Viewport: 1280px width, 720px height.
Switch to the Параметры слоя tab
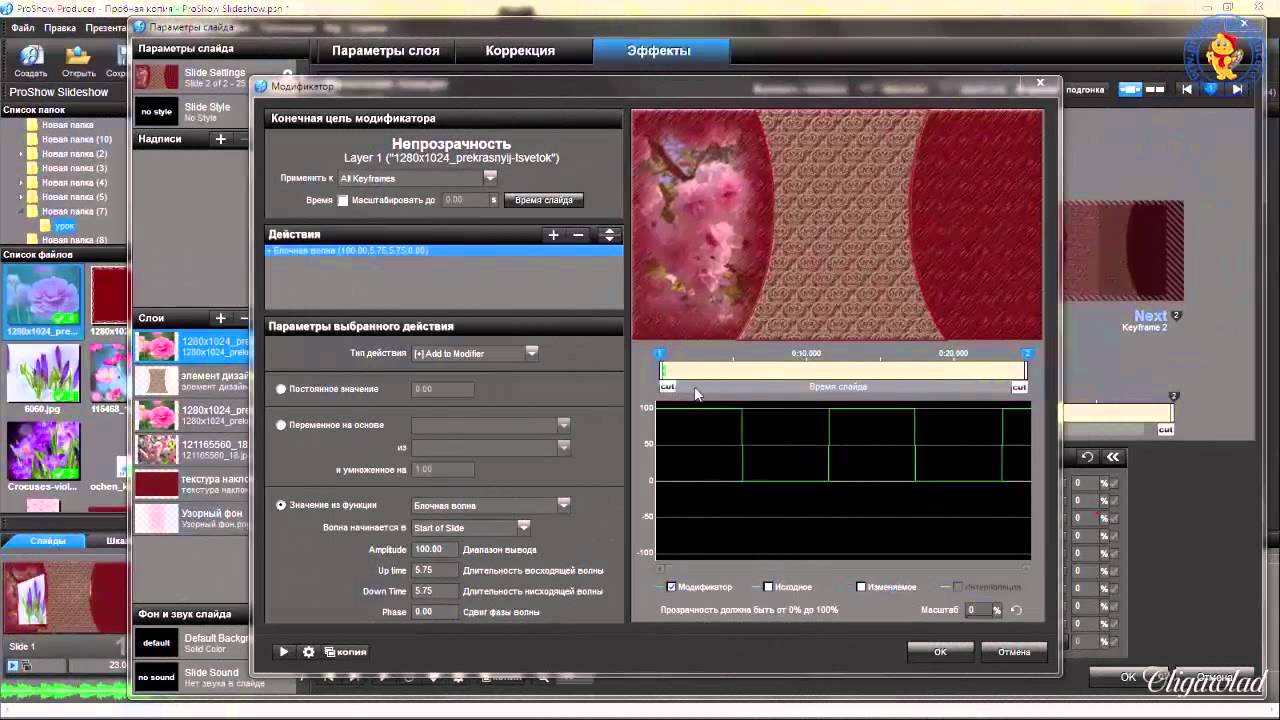point(386,51)
